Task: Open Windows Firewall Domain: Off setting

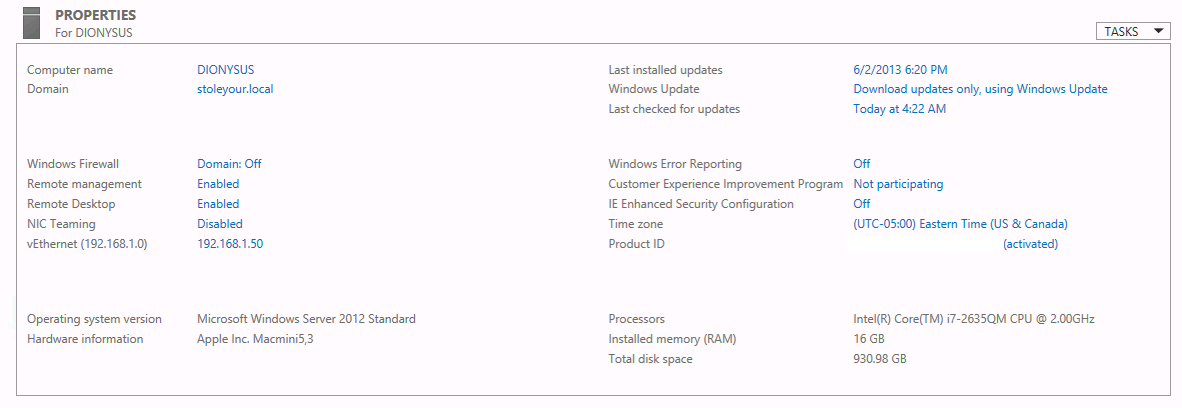Action: point(229,164)
